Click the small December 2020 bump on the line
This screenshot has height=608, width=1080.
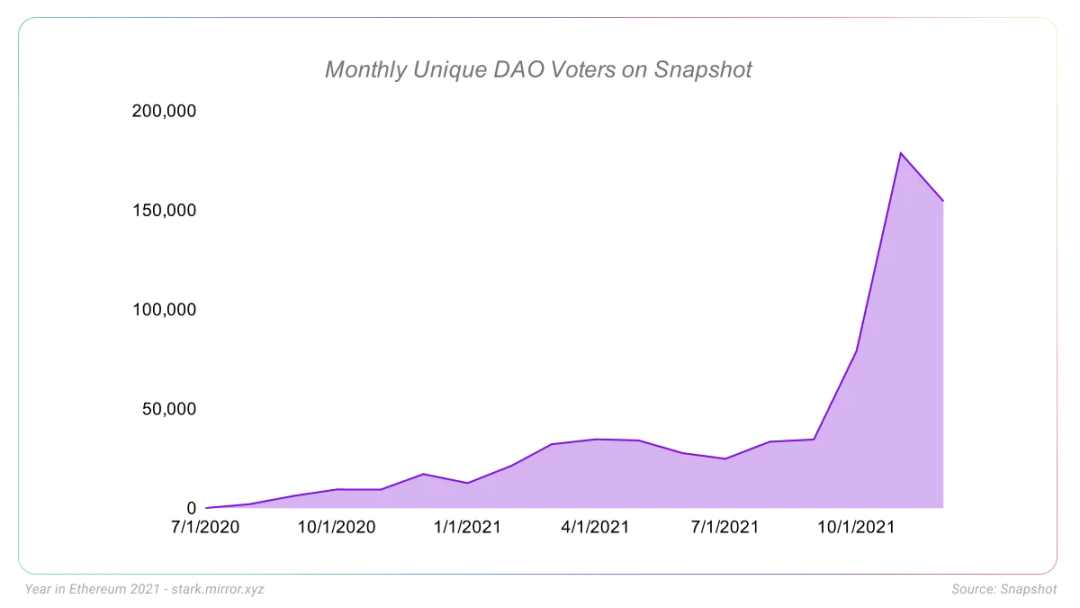pos(424,474)
